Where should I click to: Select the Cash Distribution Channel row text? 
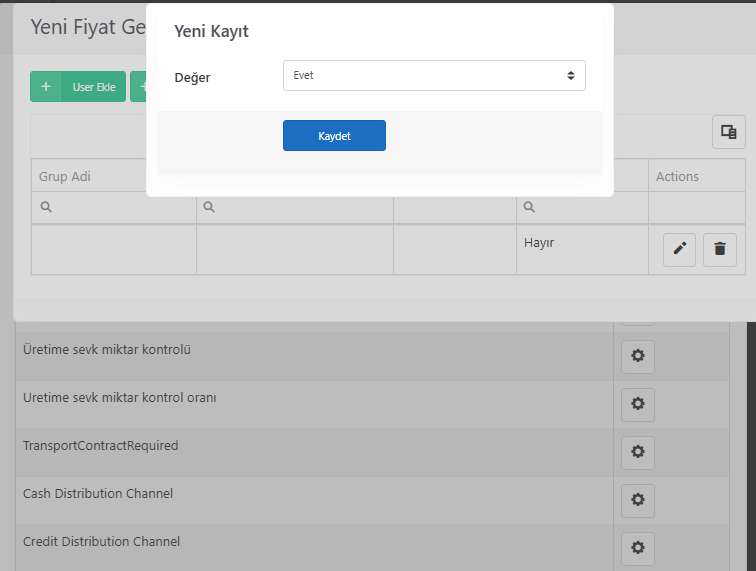point(98,494)
